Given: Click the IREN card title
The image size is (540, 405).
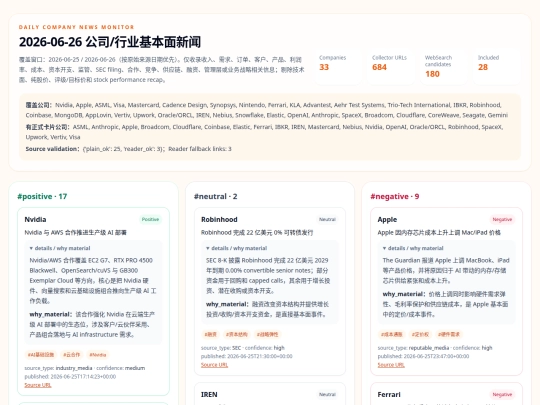Looking at the screenshot, I should (x=209, y=394).
